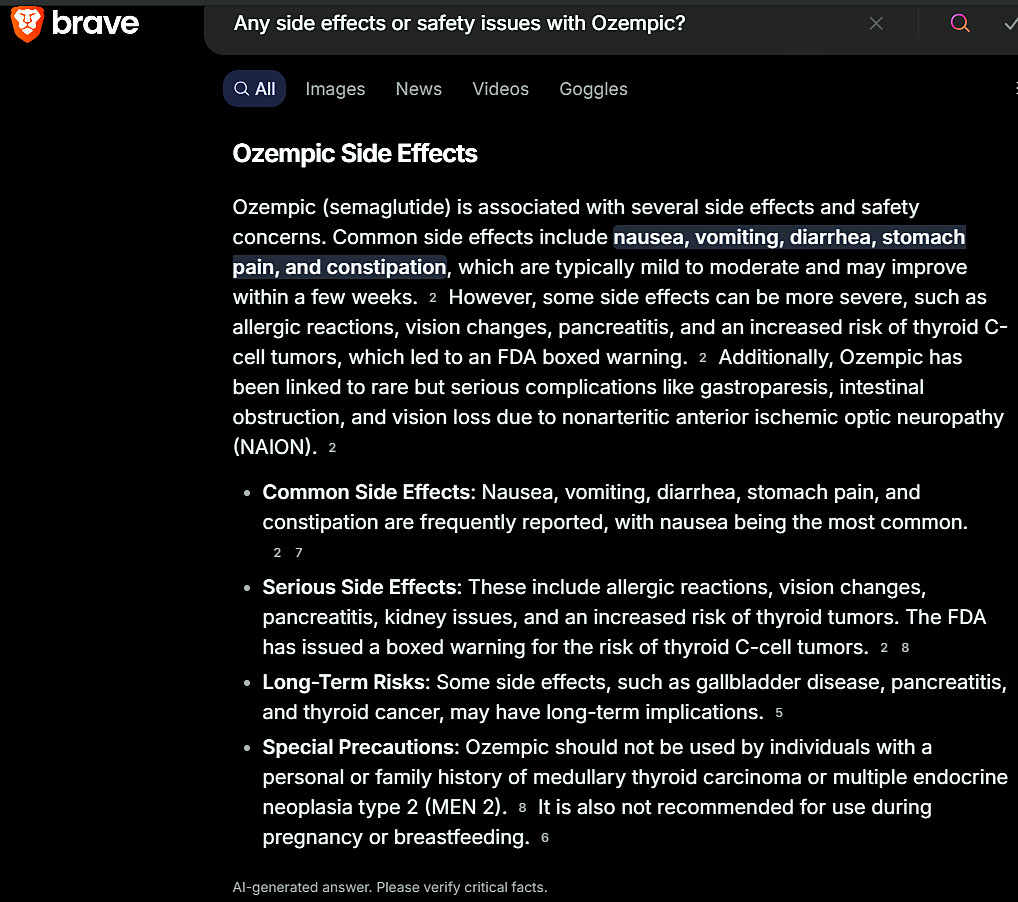Open citation 2 after 'within a few weeks'
1018x902 pixels.
point(433,298)
